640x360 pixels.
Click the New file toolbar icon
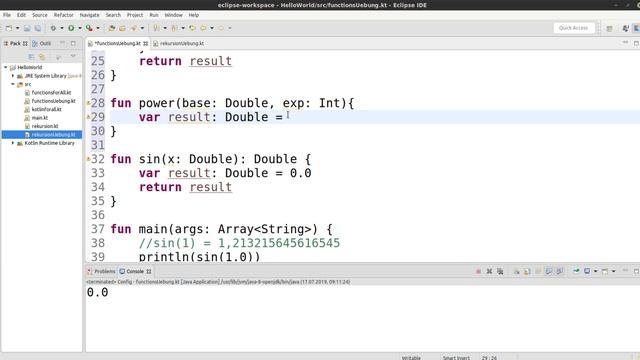point(9,28)
